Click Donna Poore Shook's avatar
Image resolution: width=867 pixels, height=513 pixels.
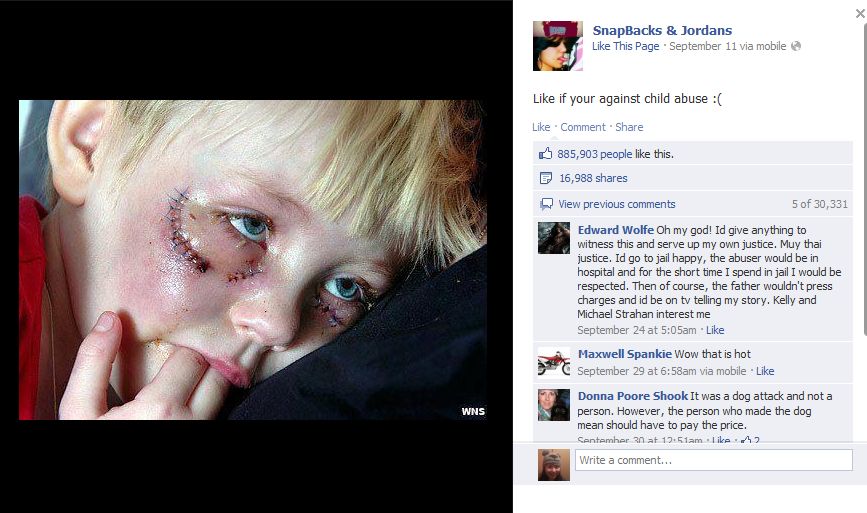point(553,405)
